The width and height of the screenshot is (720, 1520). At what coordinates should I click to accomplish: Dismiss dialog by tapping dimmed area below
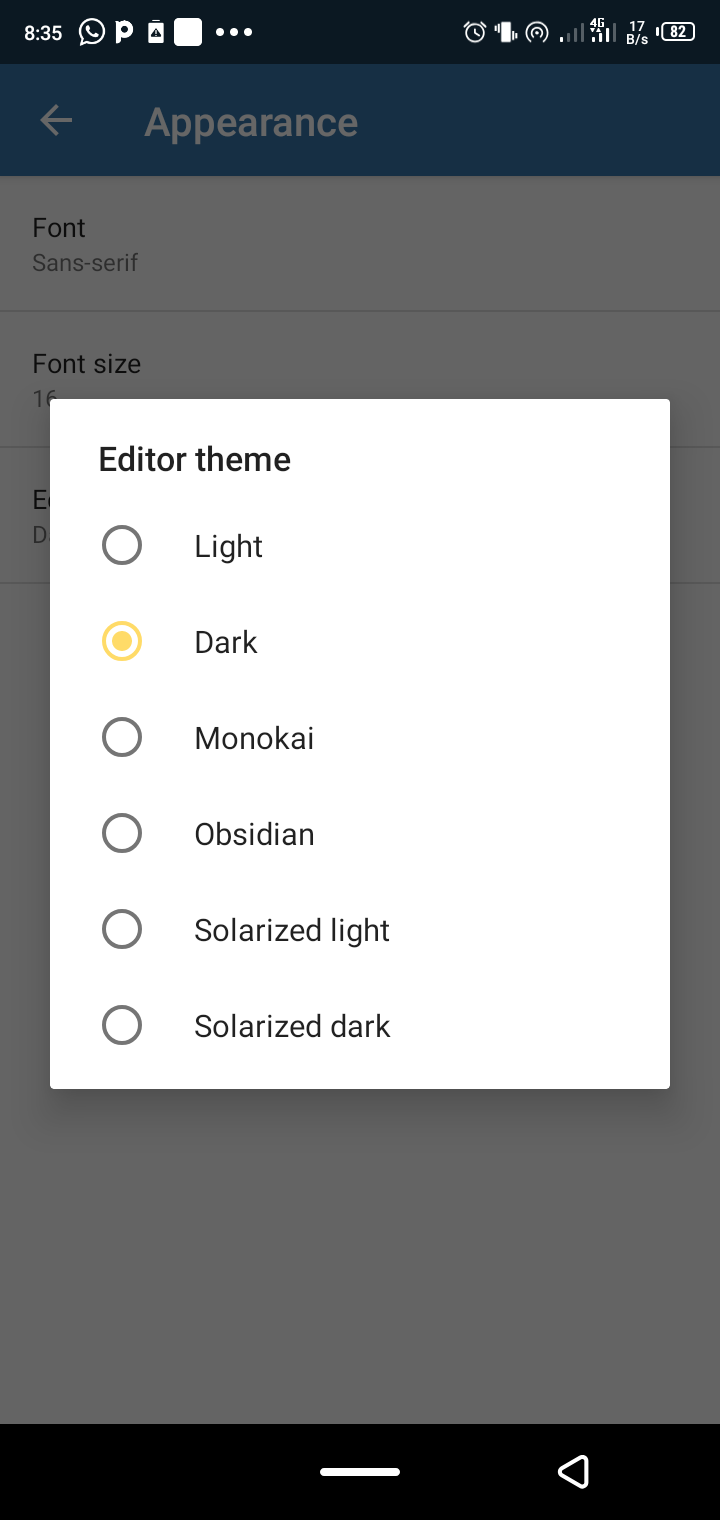(360, 1250)
